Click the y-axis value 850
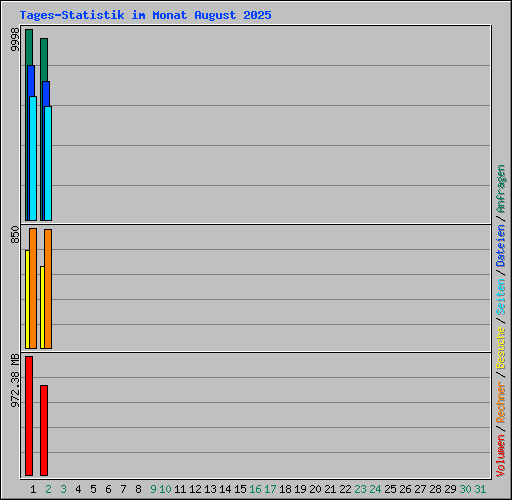 (15, 235)
